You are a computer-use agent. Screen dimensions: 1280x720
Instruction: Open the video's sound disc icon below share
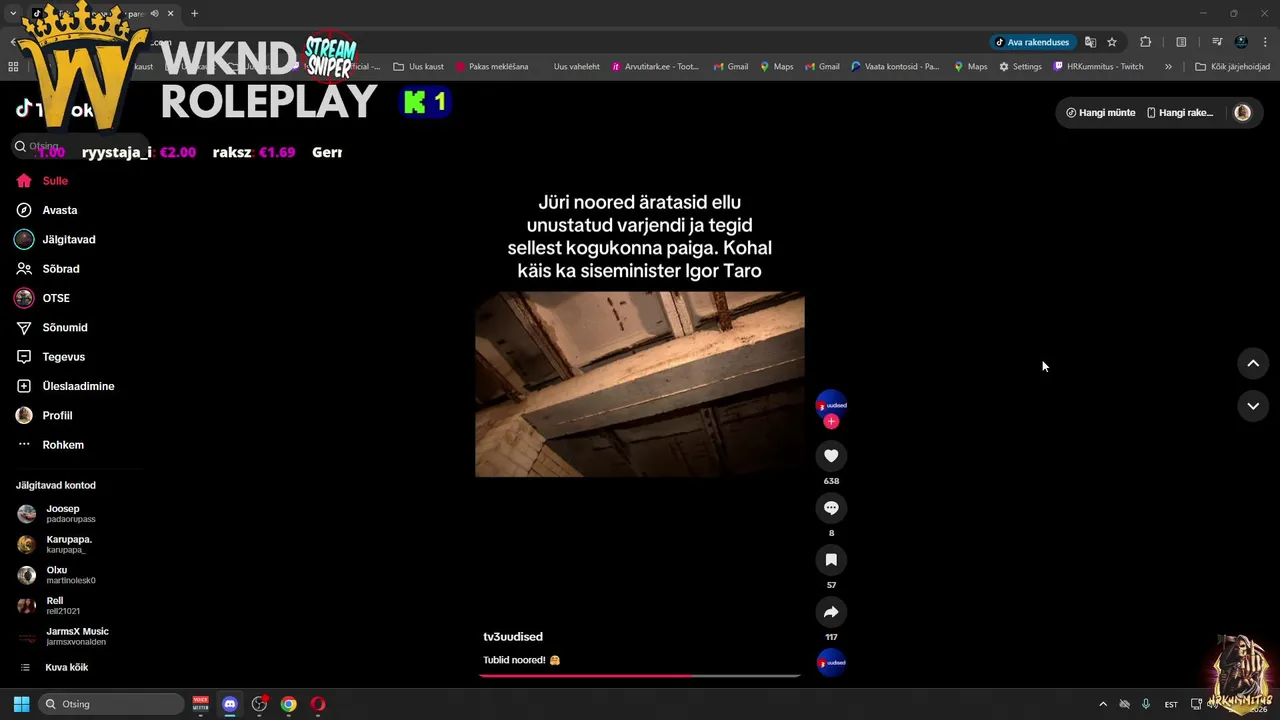[x=831, y=662]
